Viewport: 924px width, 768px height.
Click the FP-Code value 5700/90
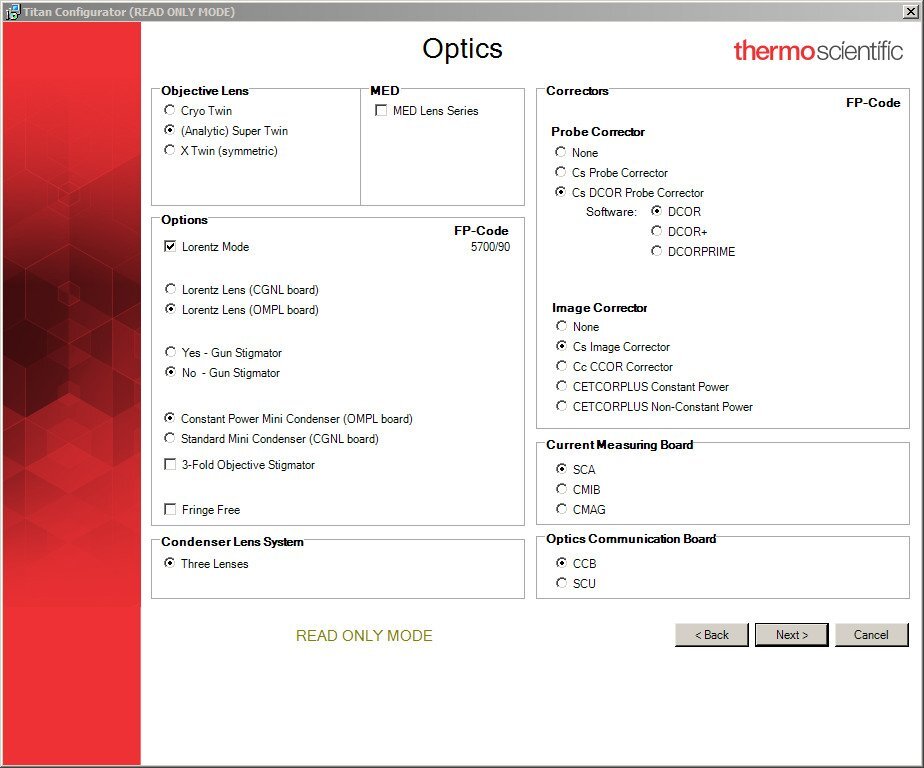490,246
